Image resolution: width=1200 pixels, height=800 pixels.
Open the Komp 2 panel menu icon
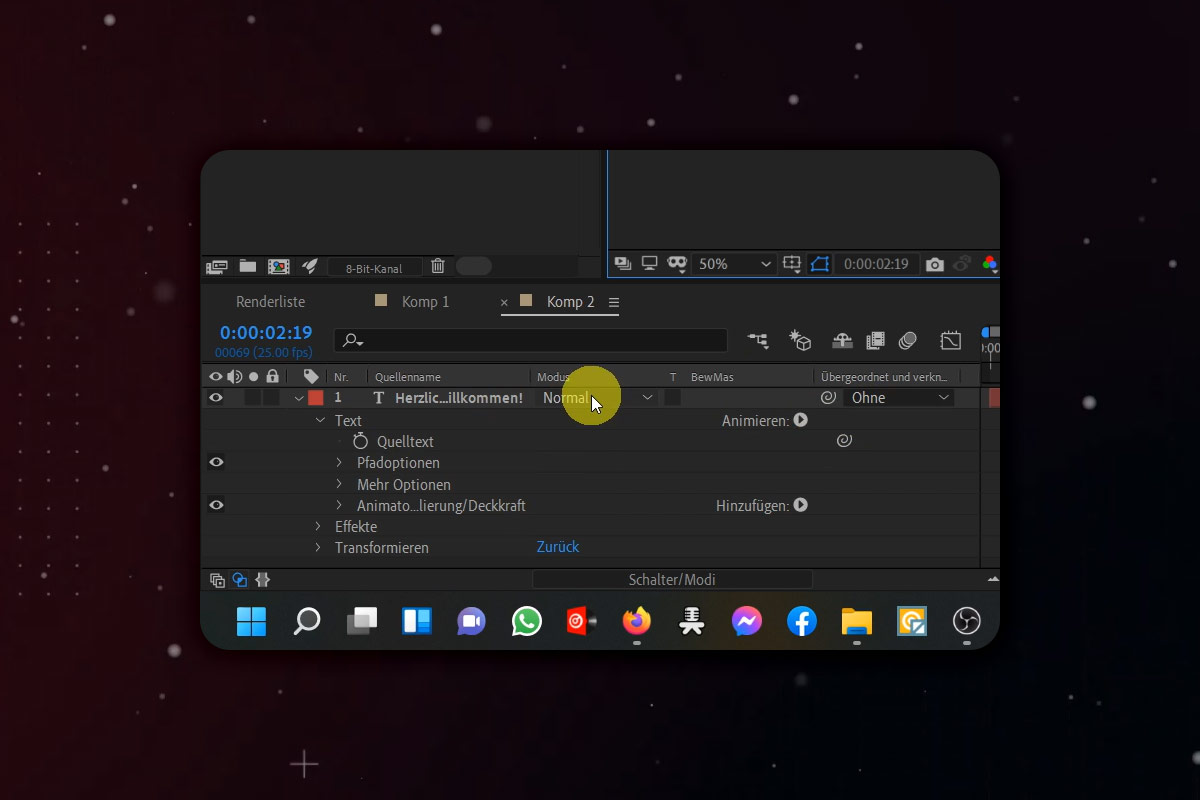tap(614, 302)
